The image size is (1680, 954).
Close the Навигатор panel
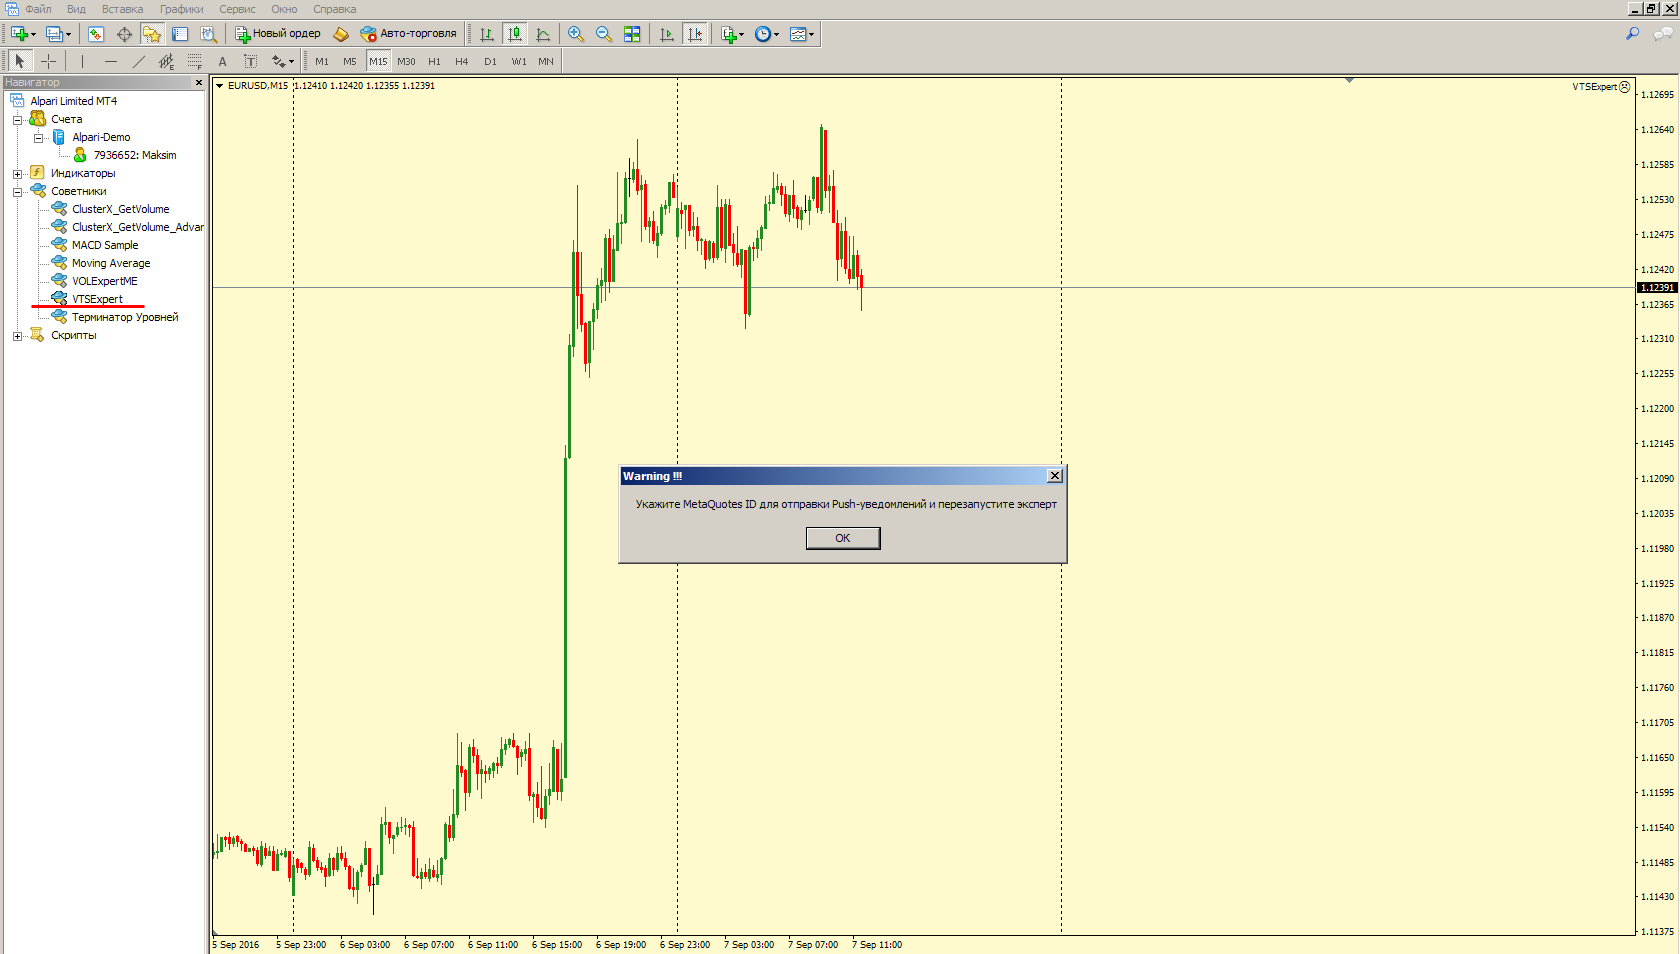tap(199, 82)
